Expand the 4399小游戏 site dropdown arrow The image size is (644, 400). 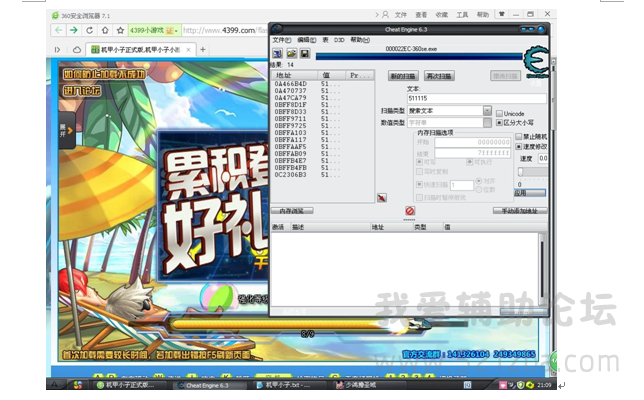176,31
